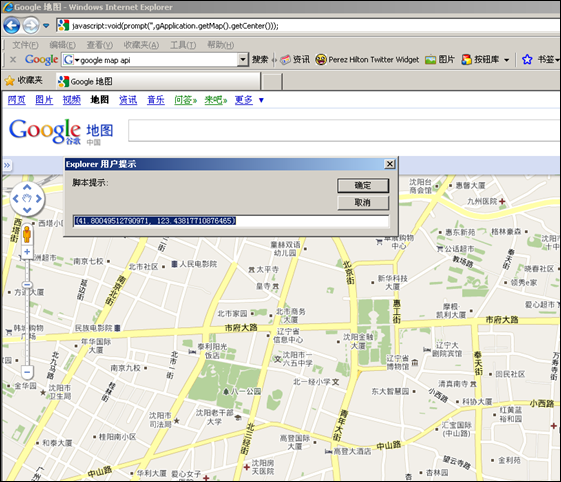Open the 收藏夹 favorites star button
Screen dimensions: 561x482
[24, 81]
